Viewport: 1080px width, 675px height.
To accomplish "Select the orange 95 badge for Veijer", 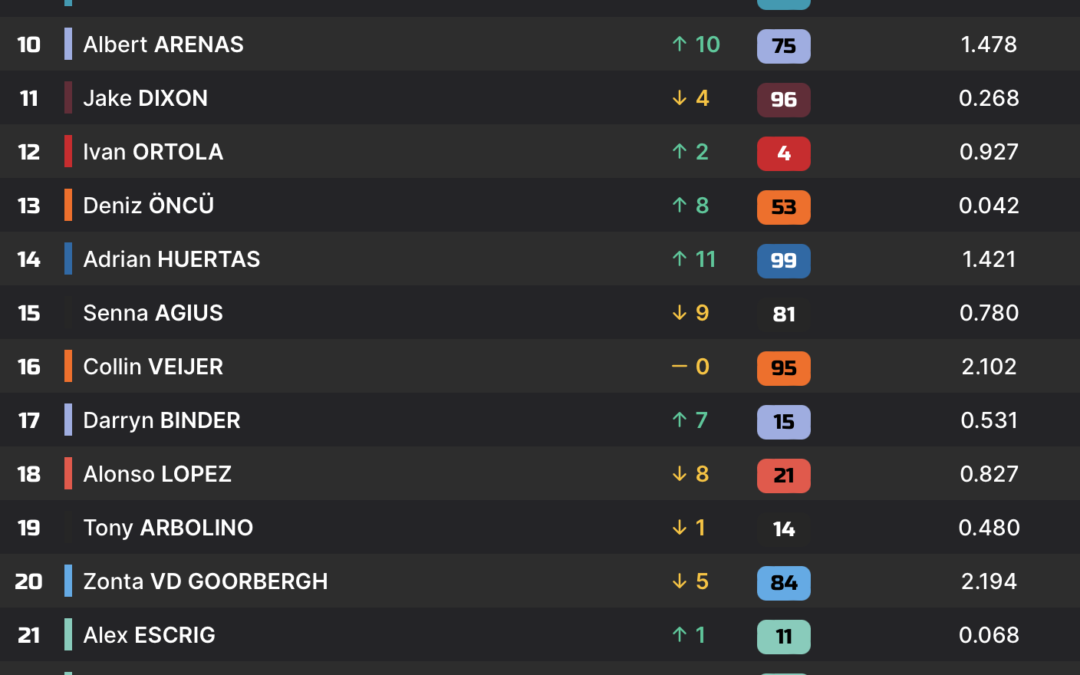I will click(x=783, y=368).
